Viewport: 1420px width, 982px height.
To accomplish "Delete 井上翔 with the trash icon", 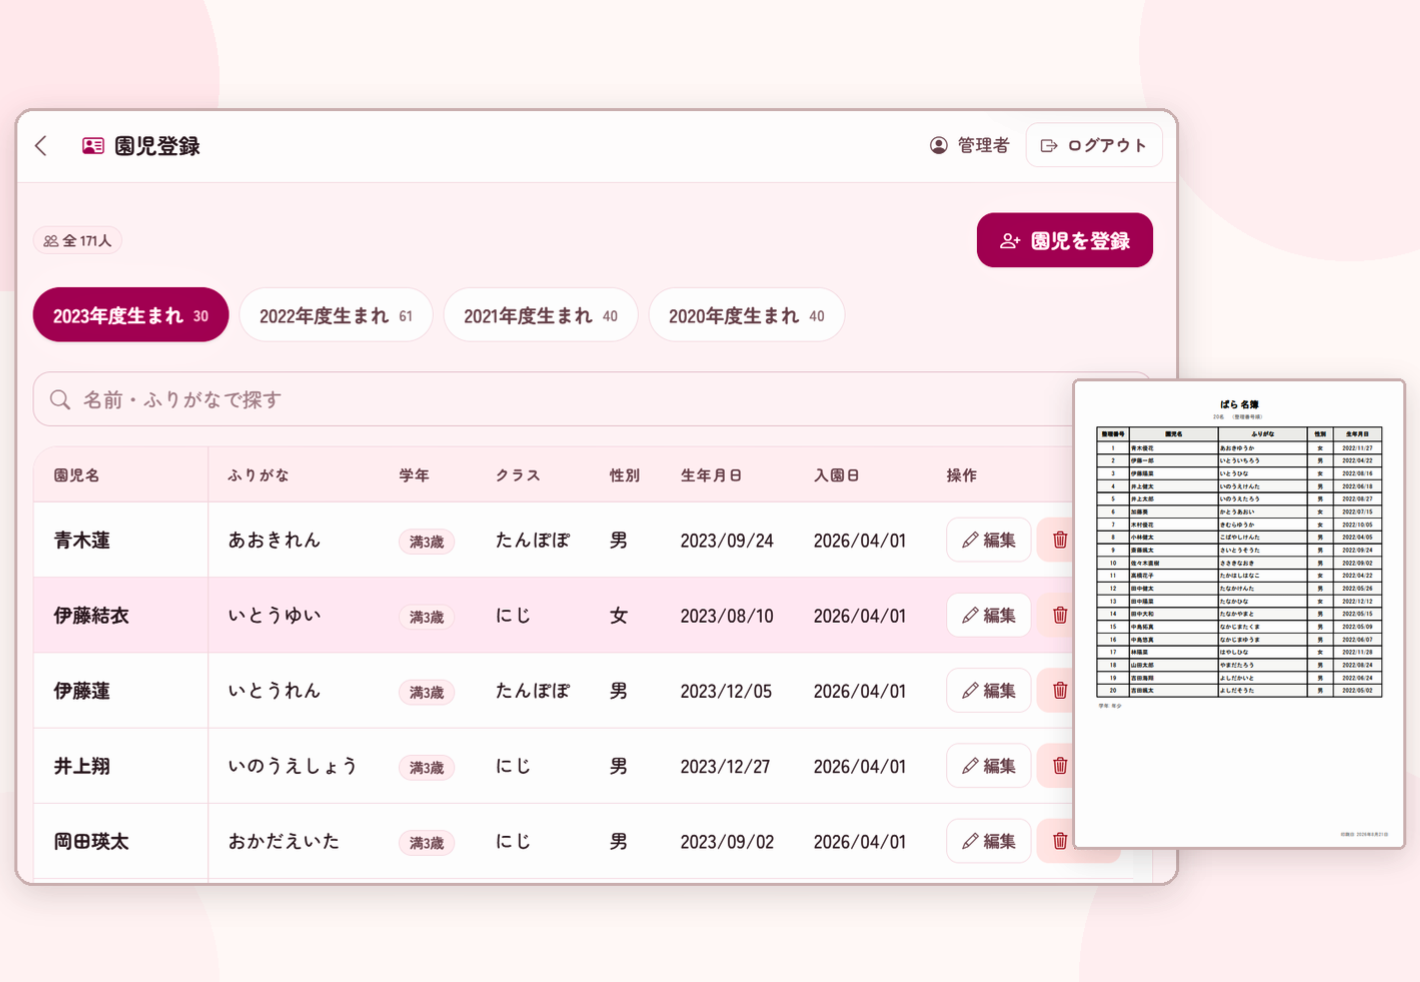I will [1060, 766].
